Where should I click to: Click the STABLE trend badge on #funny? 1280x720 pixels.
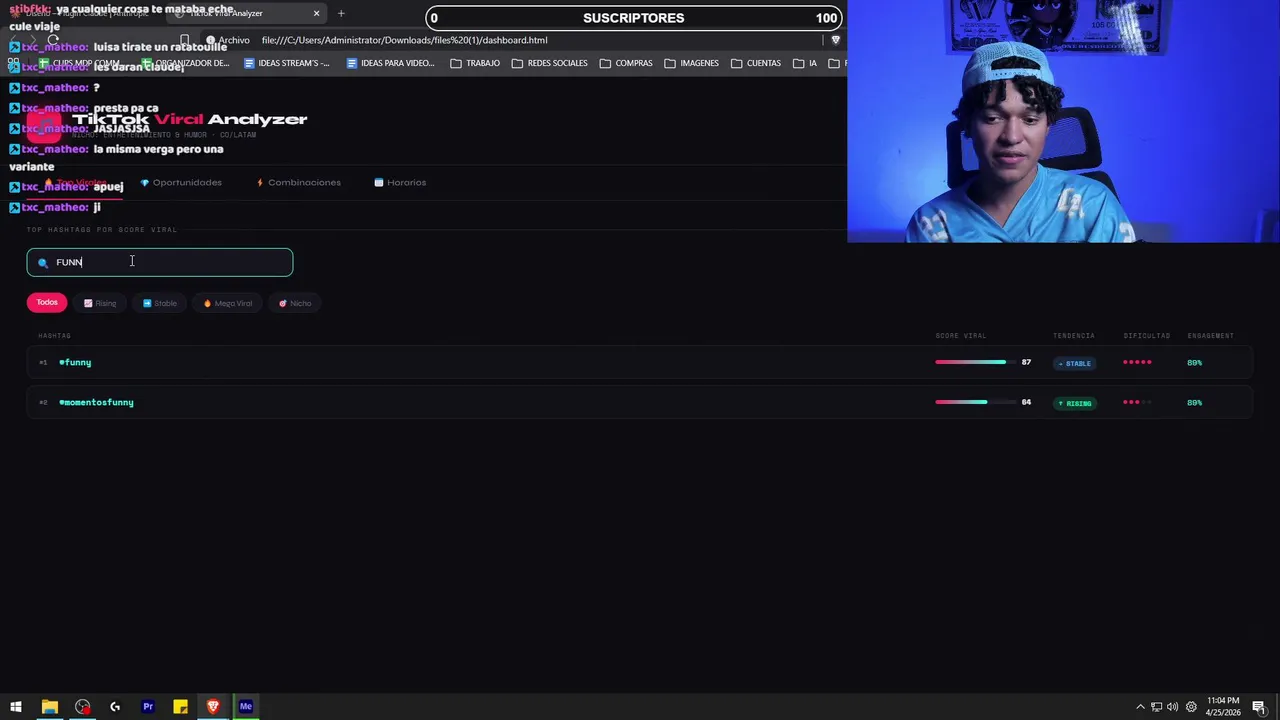(1075, 363)
